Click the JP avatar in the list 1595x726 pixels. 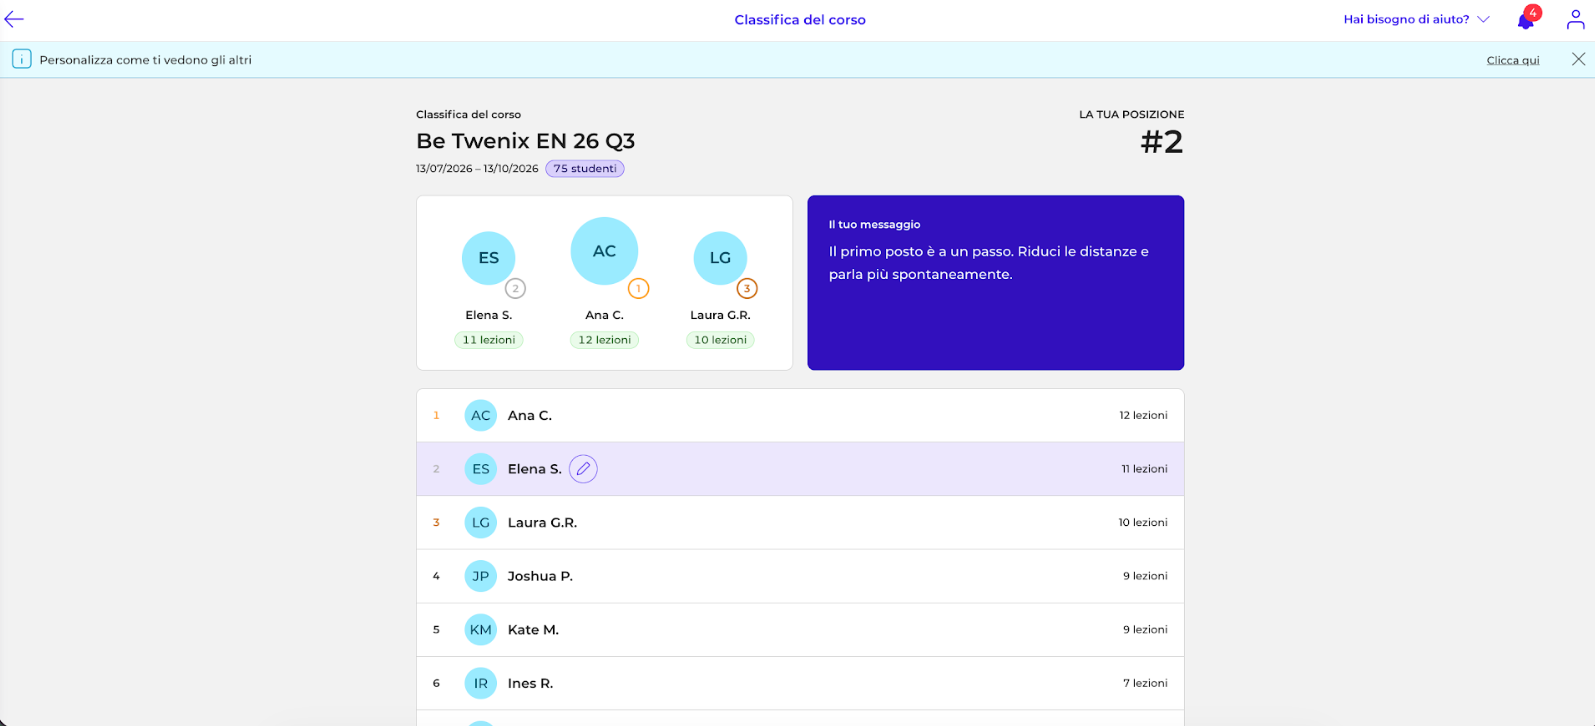[x=481, y=576]
